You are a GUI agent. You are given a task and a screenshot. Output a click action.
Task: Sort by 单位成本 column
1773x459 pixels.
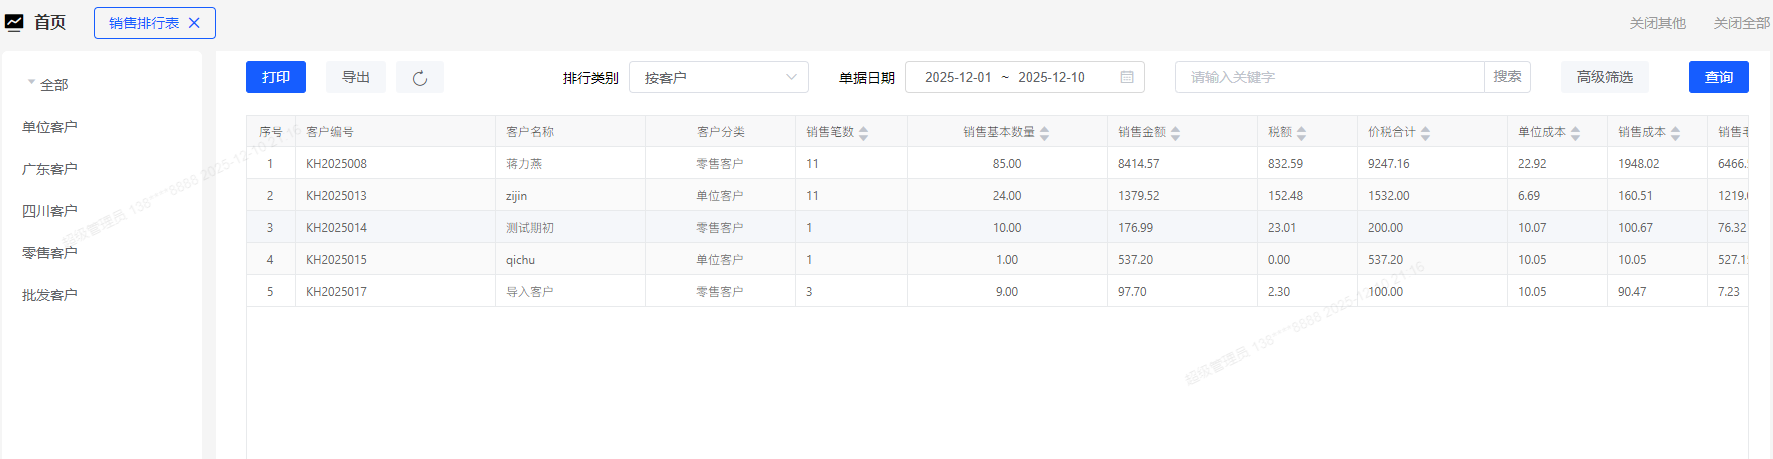[1575, 133]
